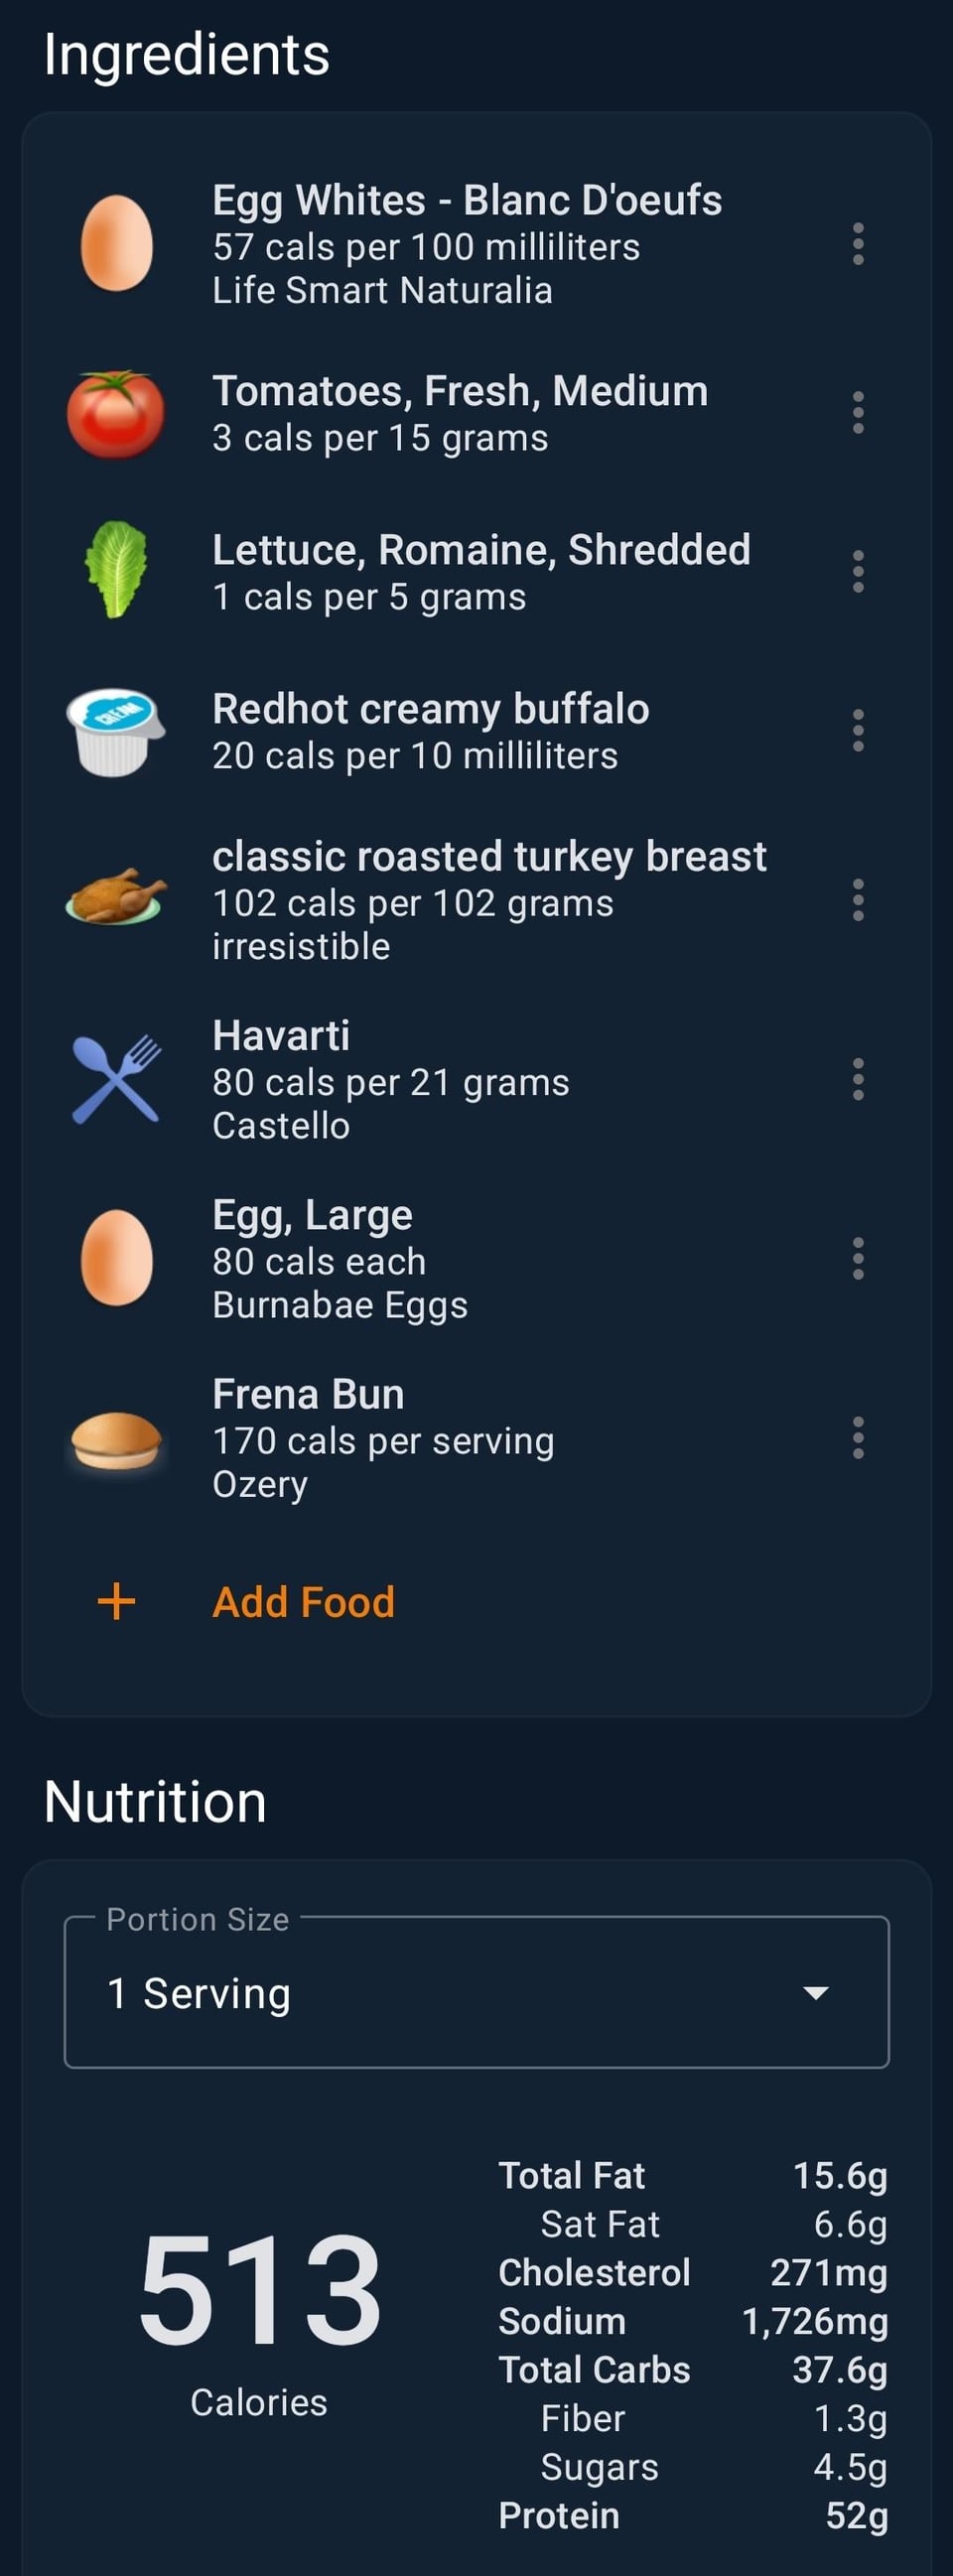Image resolution: width=953 pixels, height=2576 pixels.
Task: Tap the romaine lettuce leaf icon
Action: coord(116,569)
